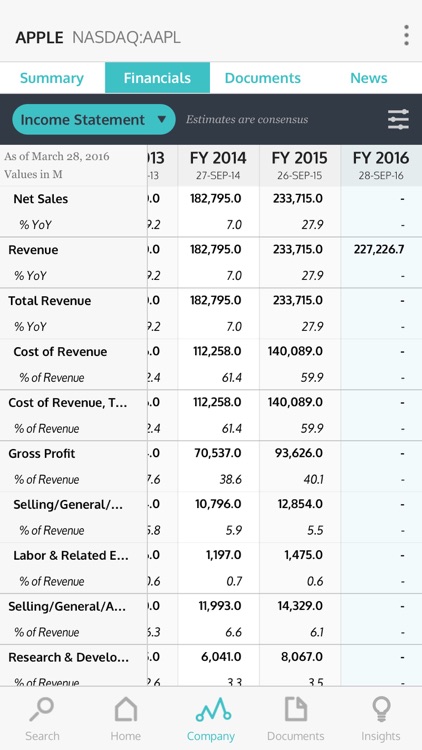This screenshot has height=750, width=422.
Task: Select the 10,796.0 cell
Action: pyautogui.click(x=218, y=504)
